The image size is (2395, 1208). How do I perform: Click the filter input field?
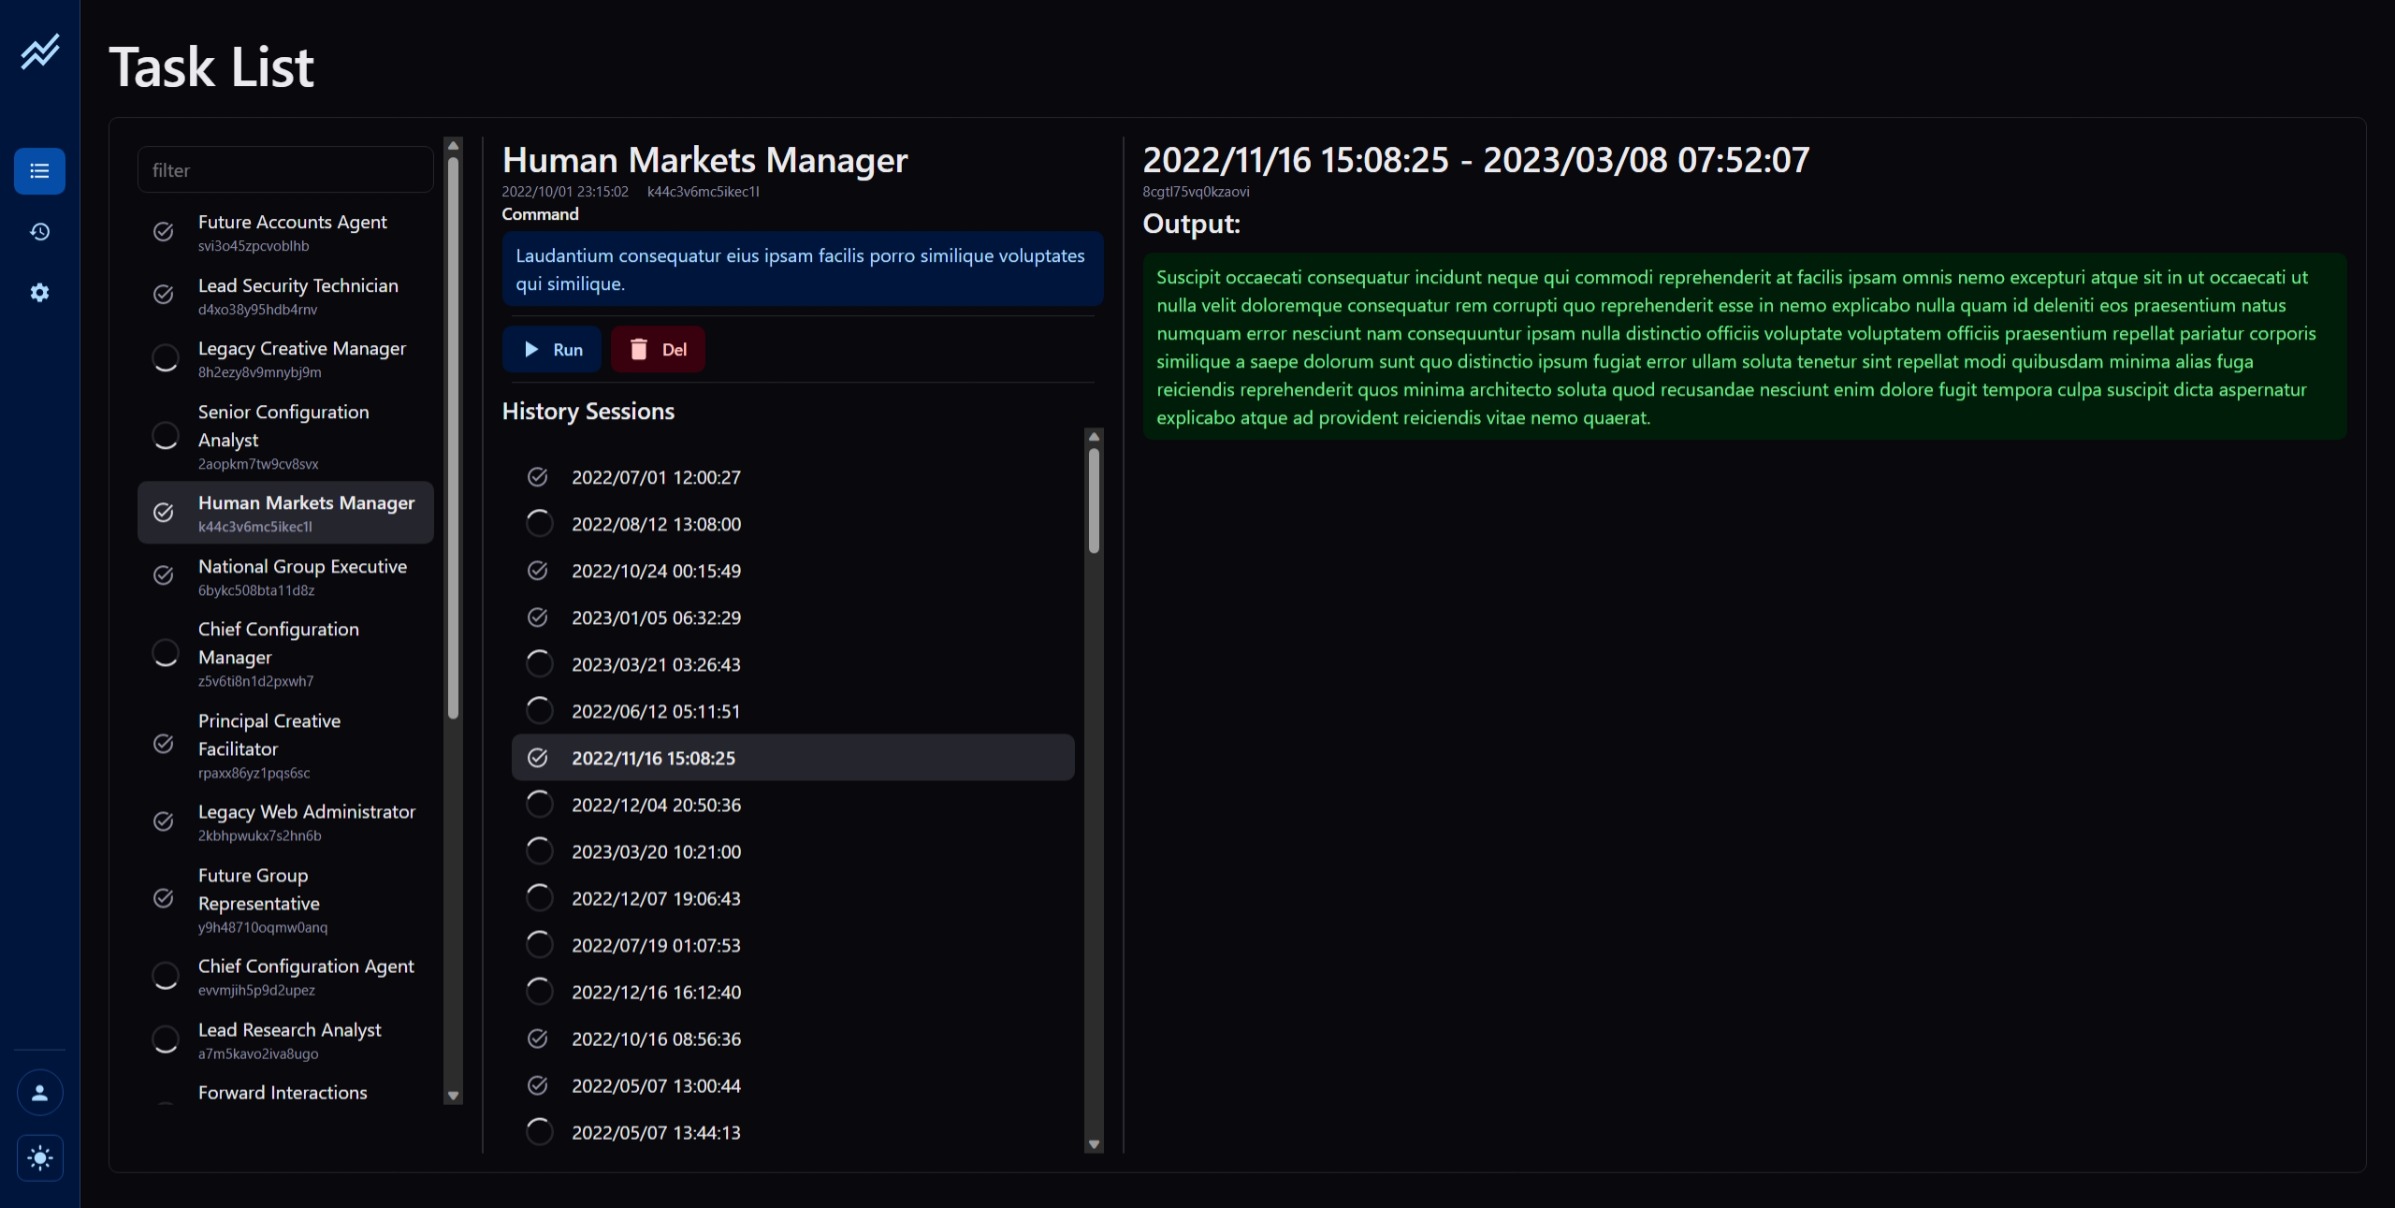pyautogui.click(x=285, y=170)
